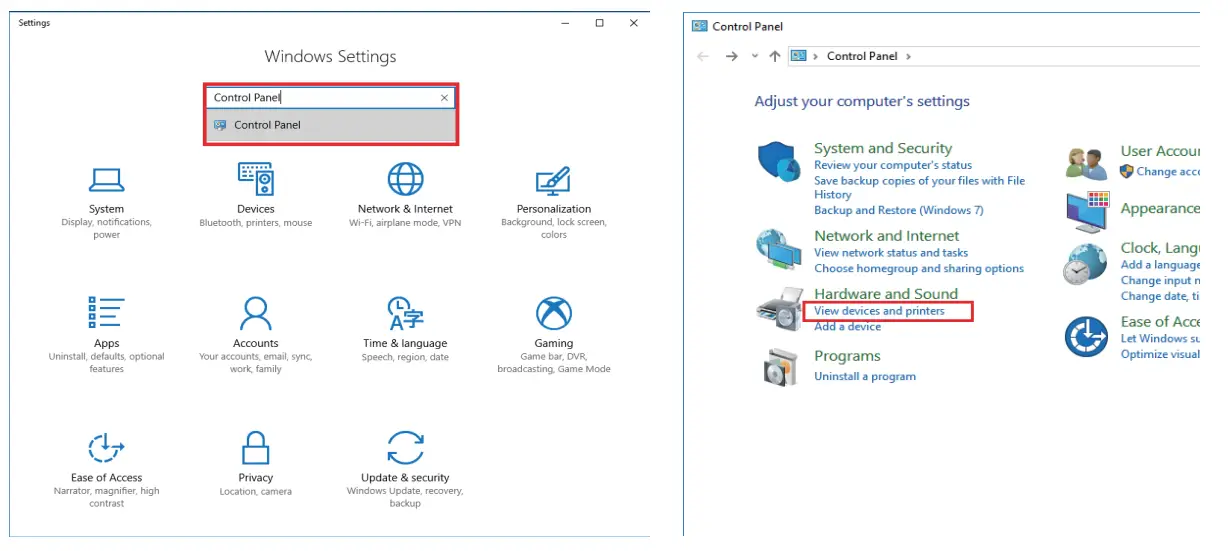Image resolution: width=1228 pixels, height=551 pixels.
Task: Click the Hardware and Sound printer icon
Action: (x=778, y=310)
